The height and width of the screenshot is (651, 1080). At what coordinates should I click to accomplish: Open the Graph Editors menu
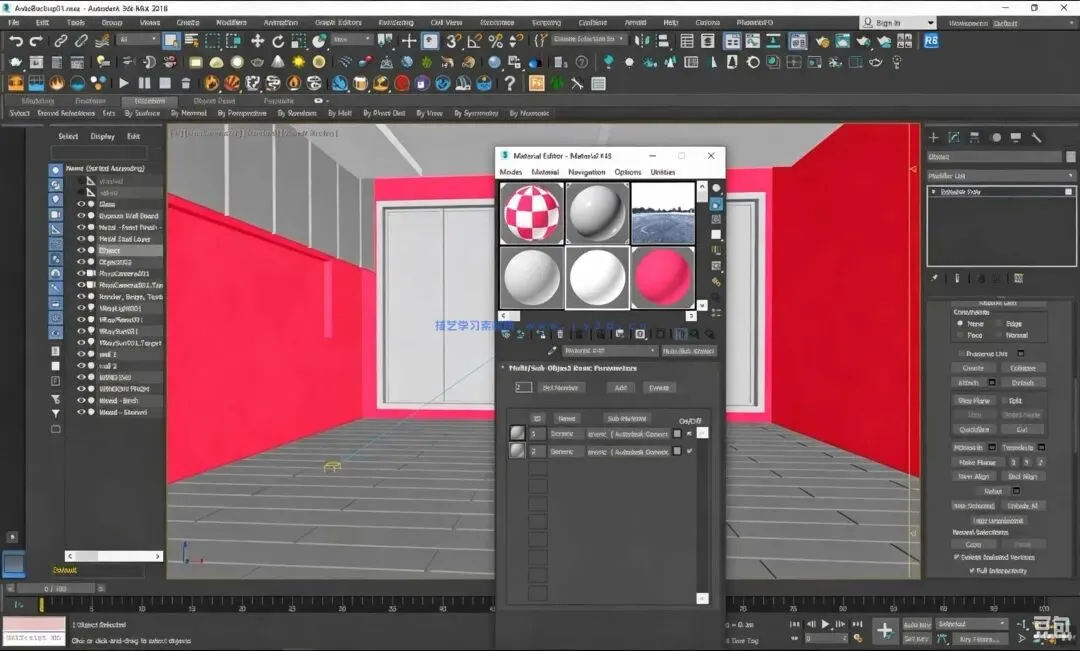pyautogui.click(x=338, y=23)
